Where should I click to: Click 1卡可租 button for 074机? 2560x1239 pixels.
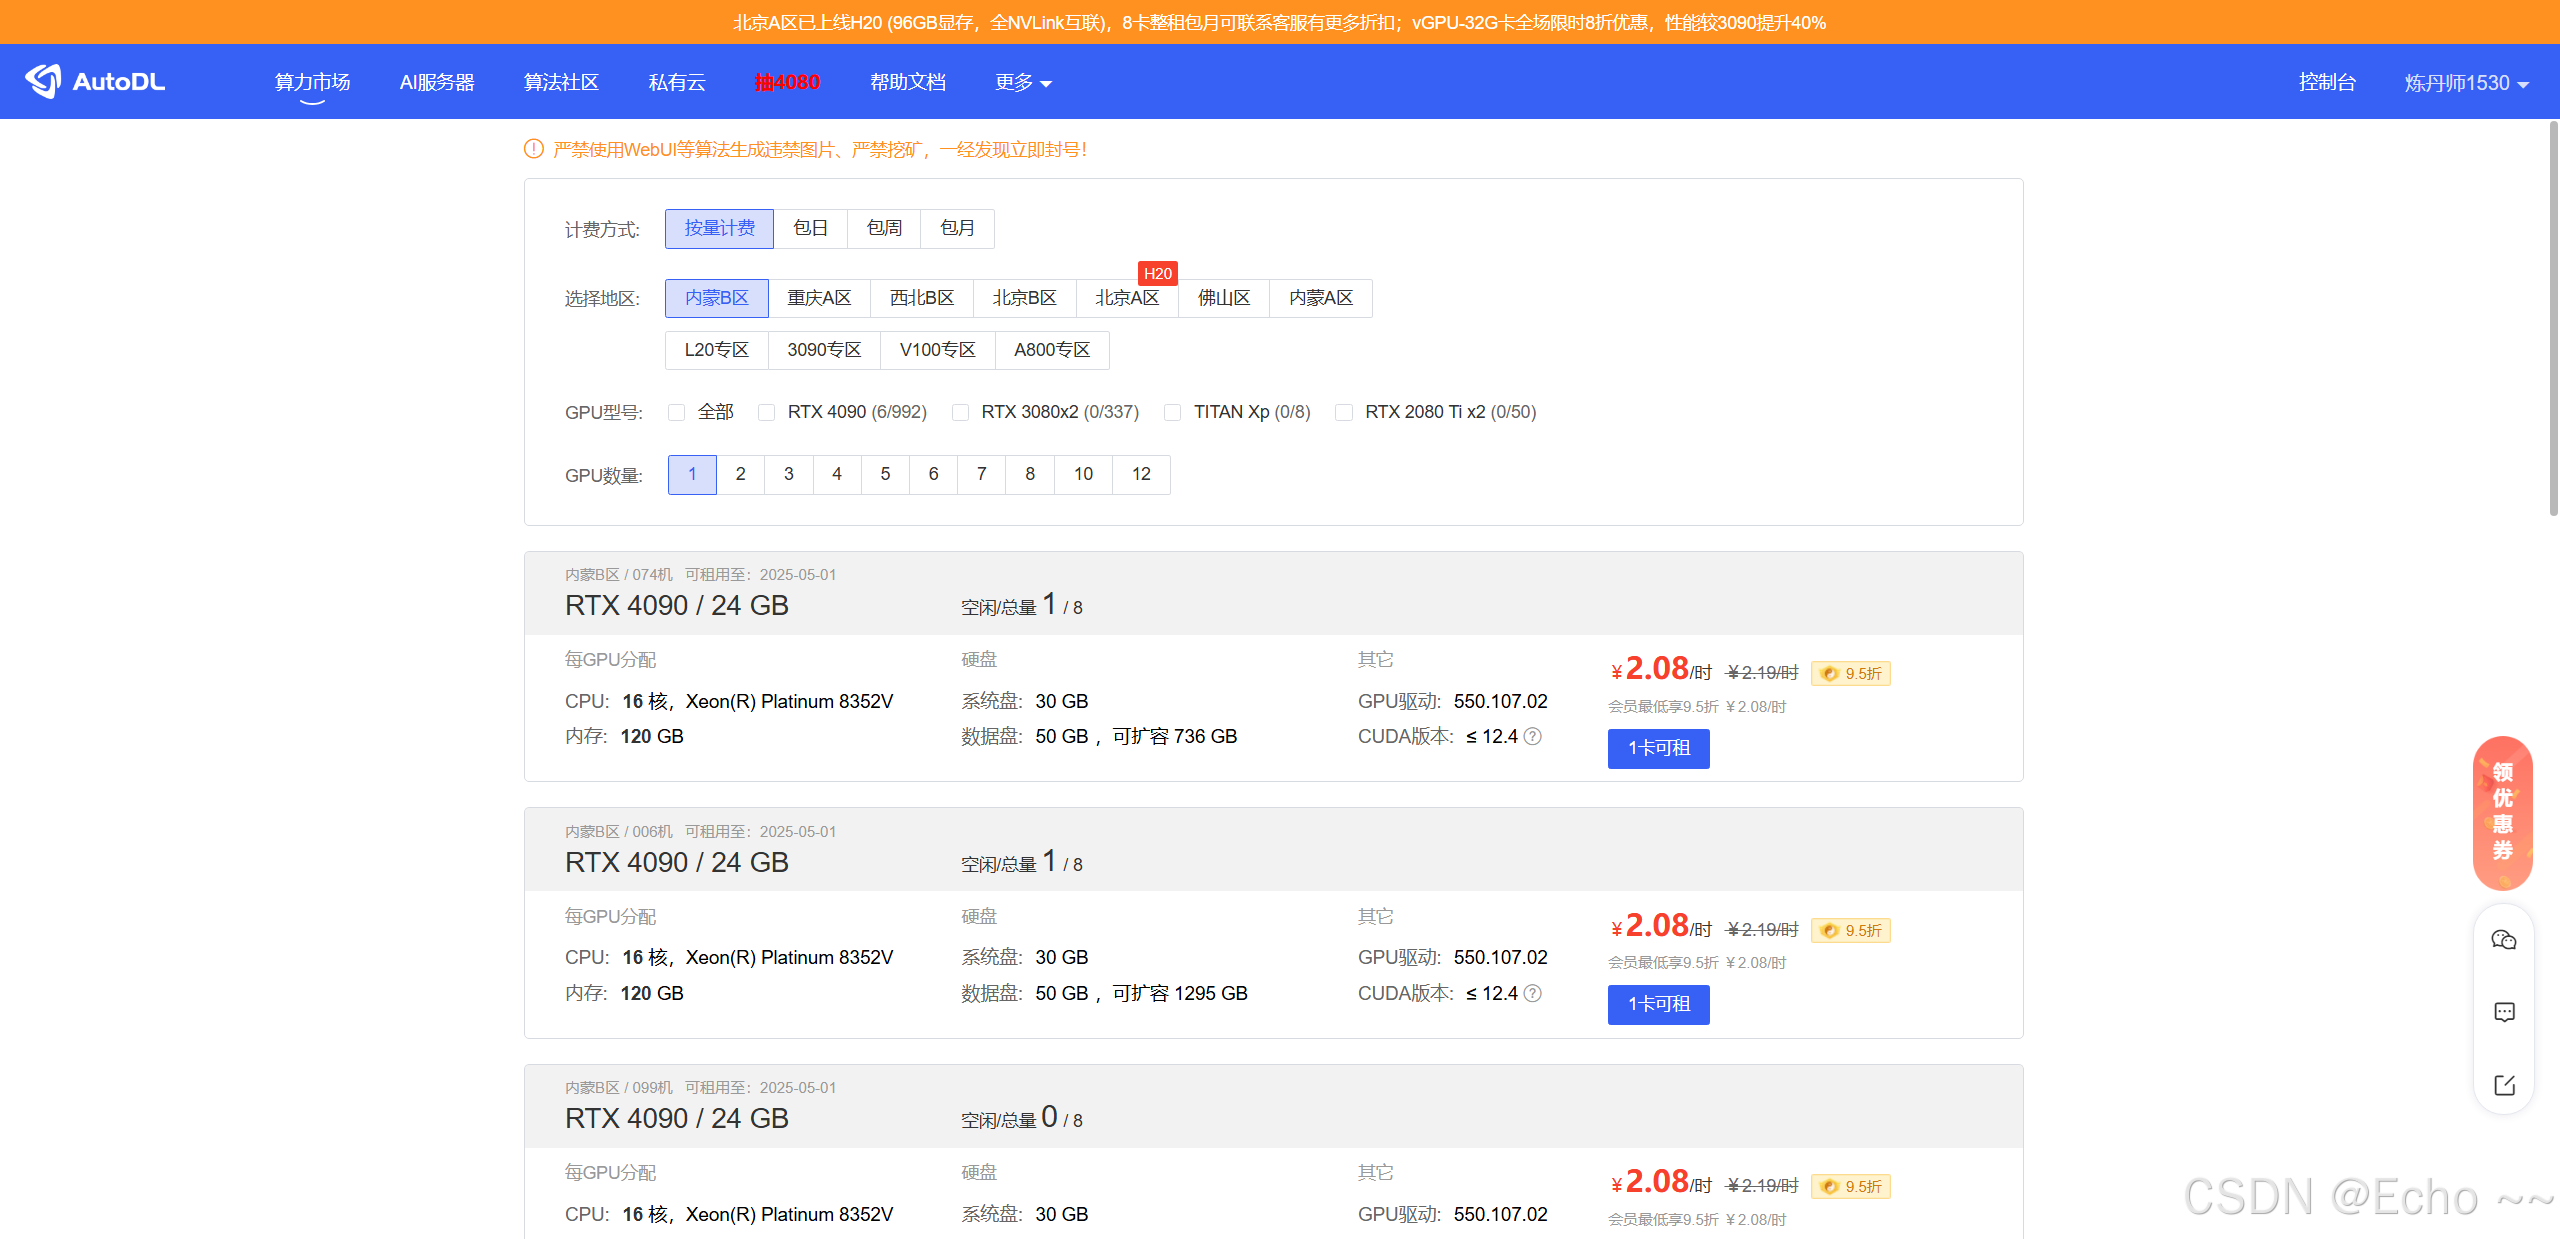coord(1658,748)
